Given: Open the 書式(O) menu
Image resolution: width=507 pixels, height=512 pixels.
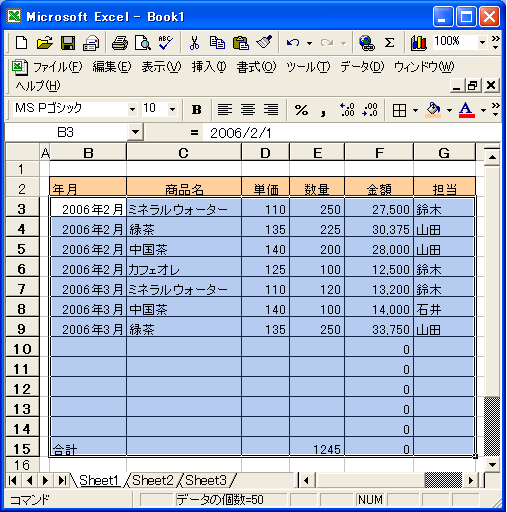Looking at the screenshot, I should click(256, 67).
